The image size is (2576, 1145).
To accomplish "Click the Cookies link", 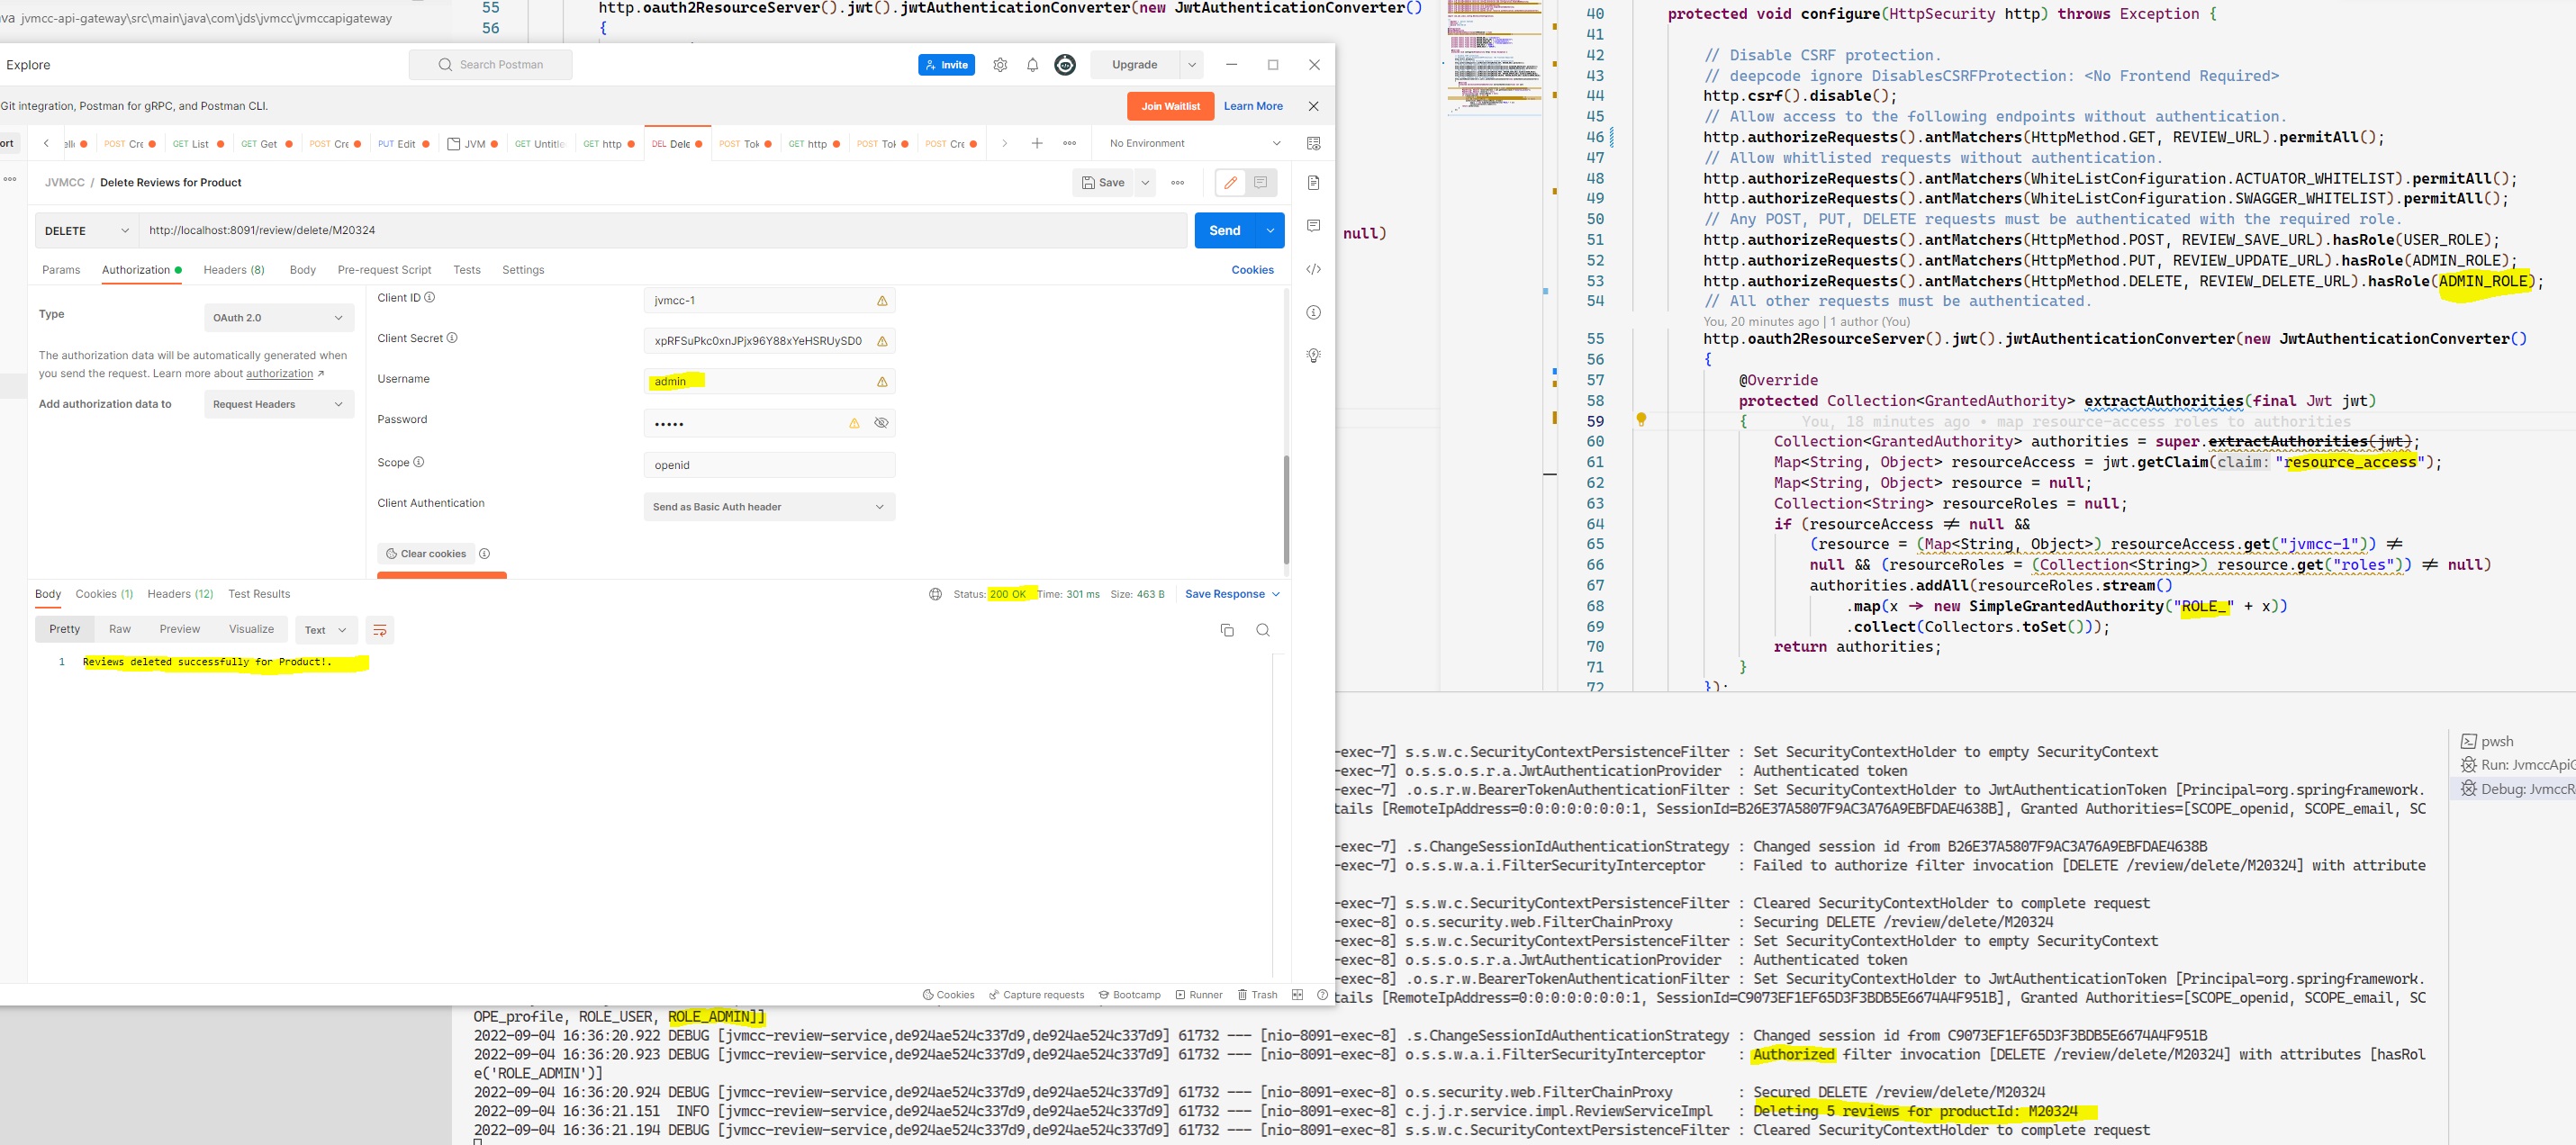I will tap(1252, 270).
